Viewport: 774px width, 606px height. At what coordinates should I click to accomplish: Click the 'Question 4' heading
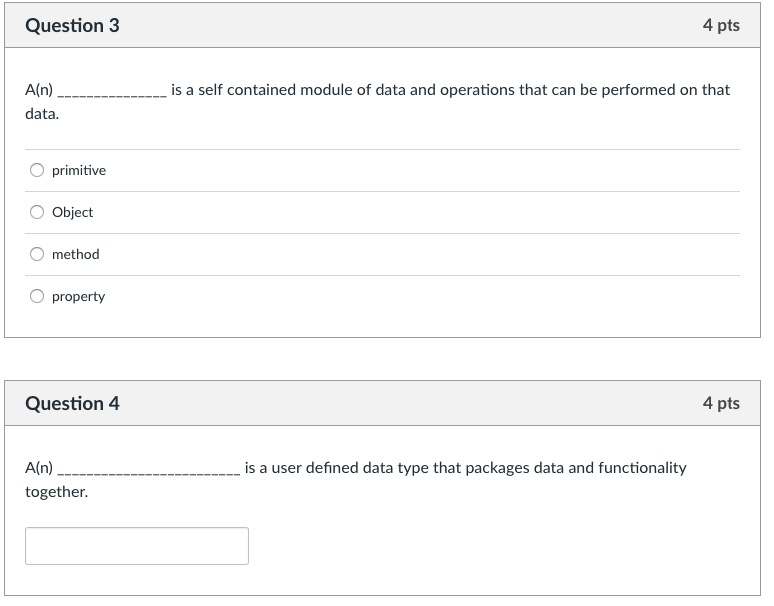coord(72,403)
